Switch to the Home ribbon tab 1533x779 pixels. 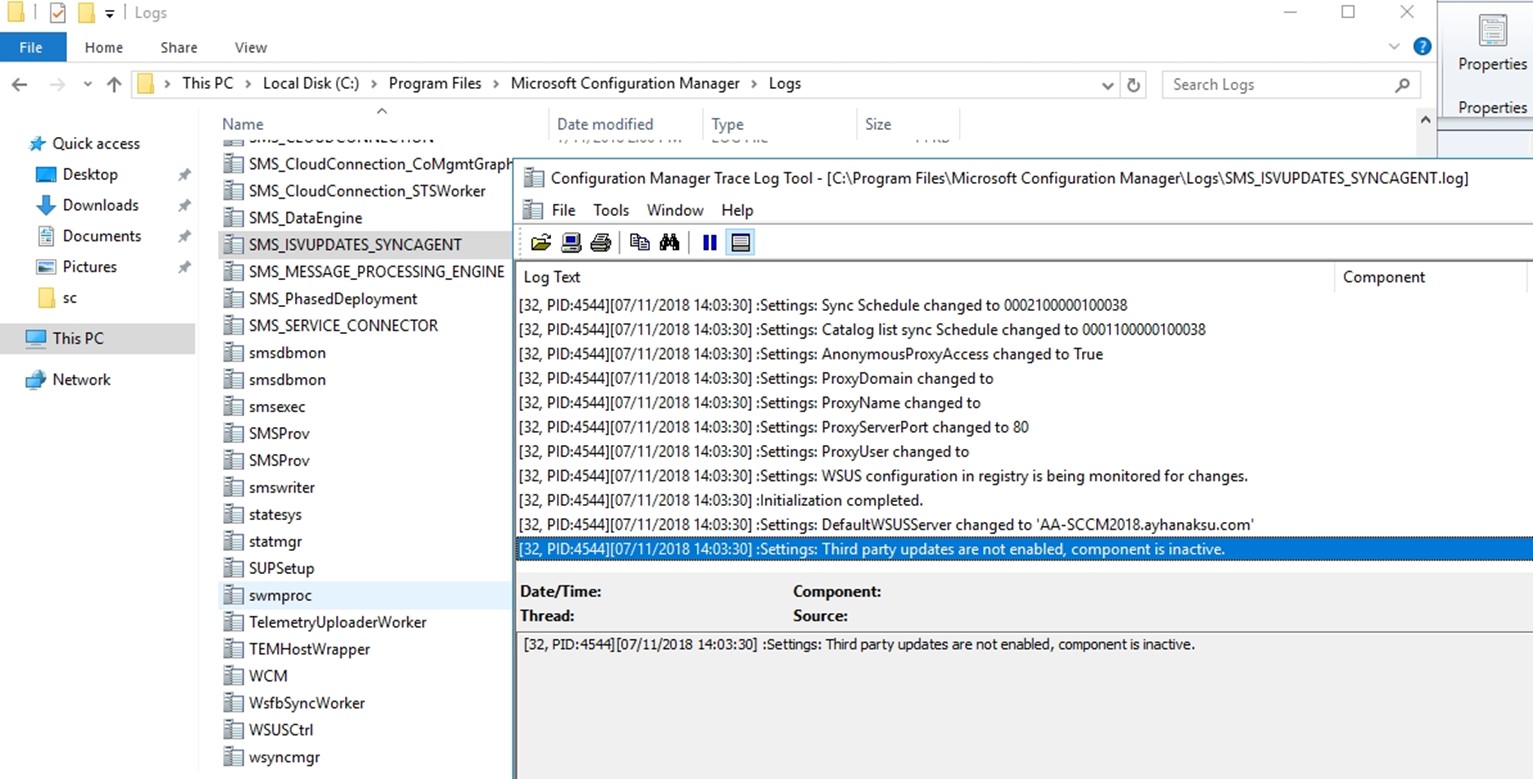coord(104,47)
